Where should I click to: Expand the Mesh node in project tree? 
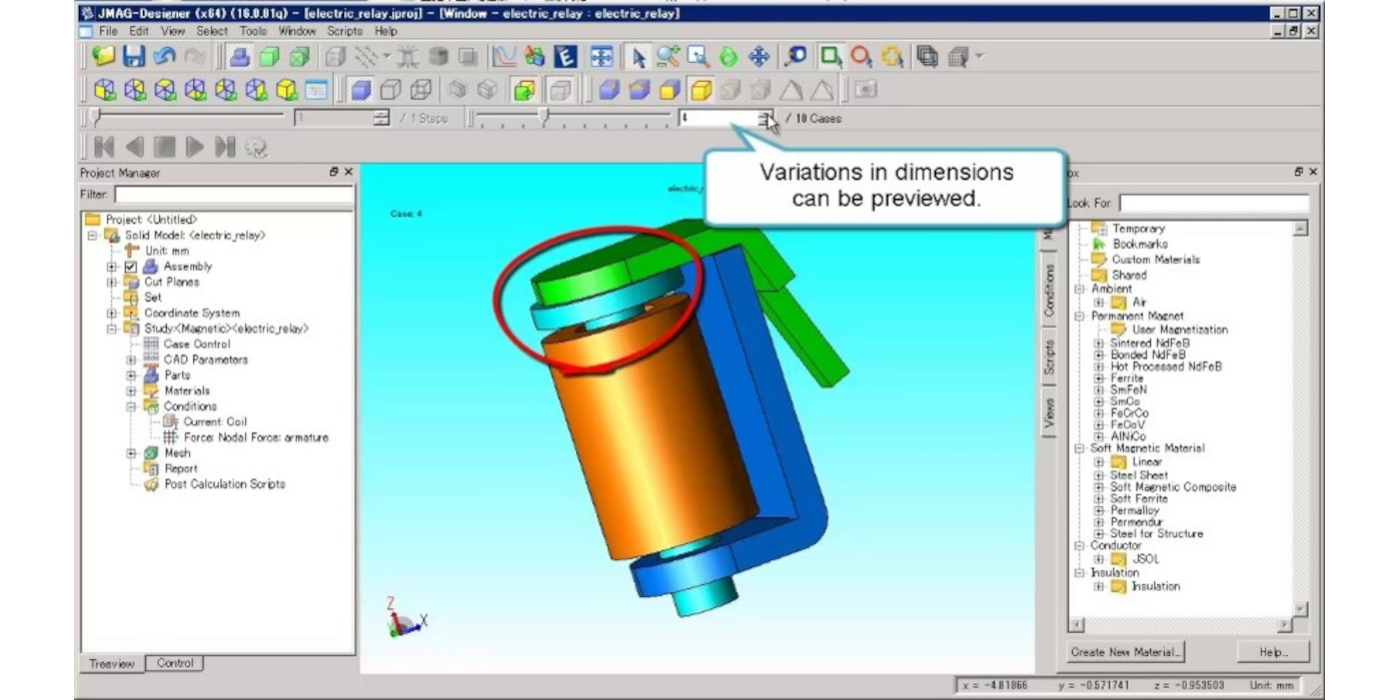[131, 453]
